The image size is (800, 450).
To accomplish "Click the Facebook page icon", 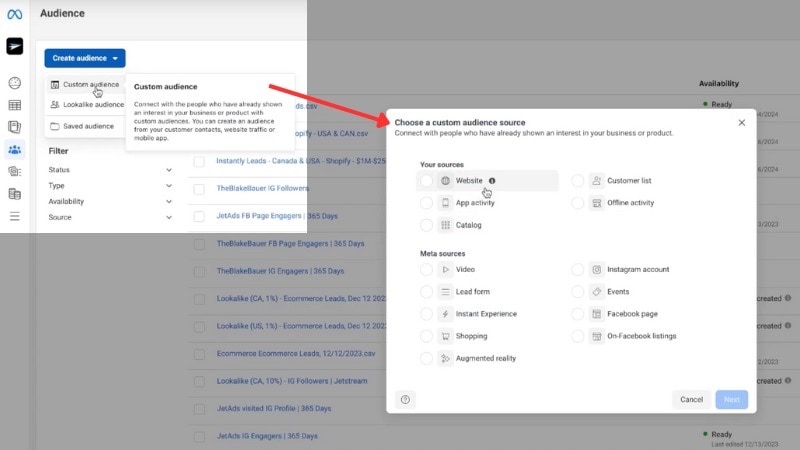I will [596, 314].
